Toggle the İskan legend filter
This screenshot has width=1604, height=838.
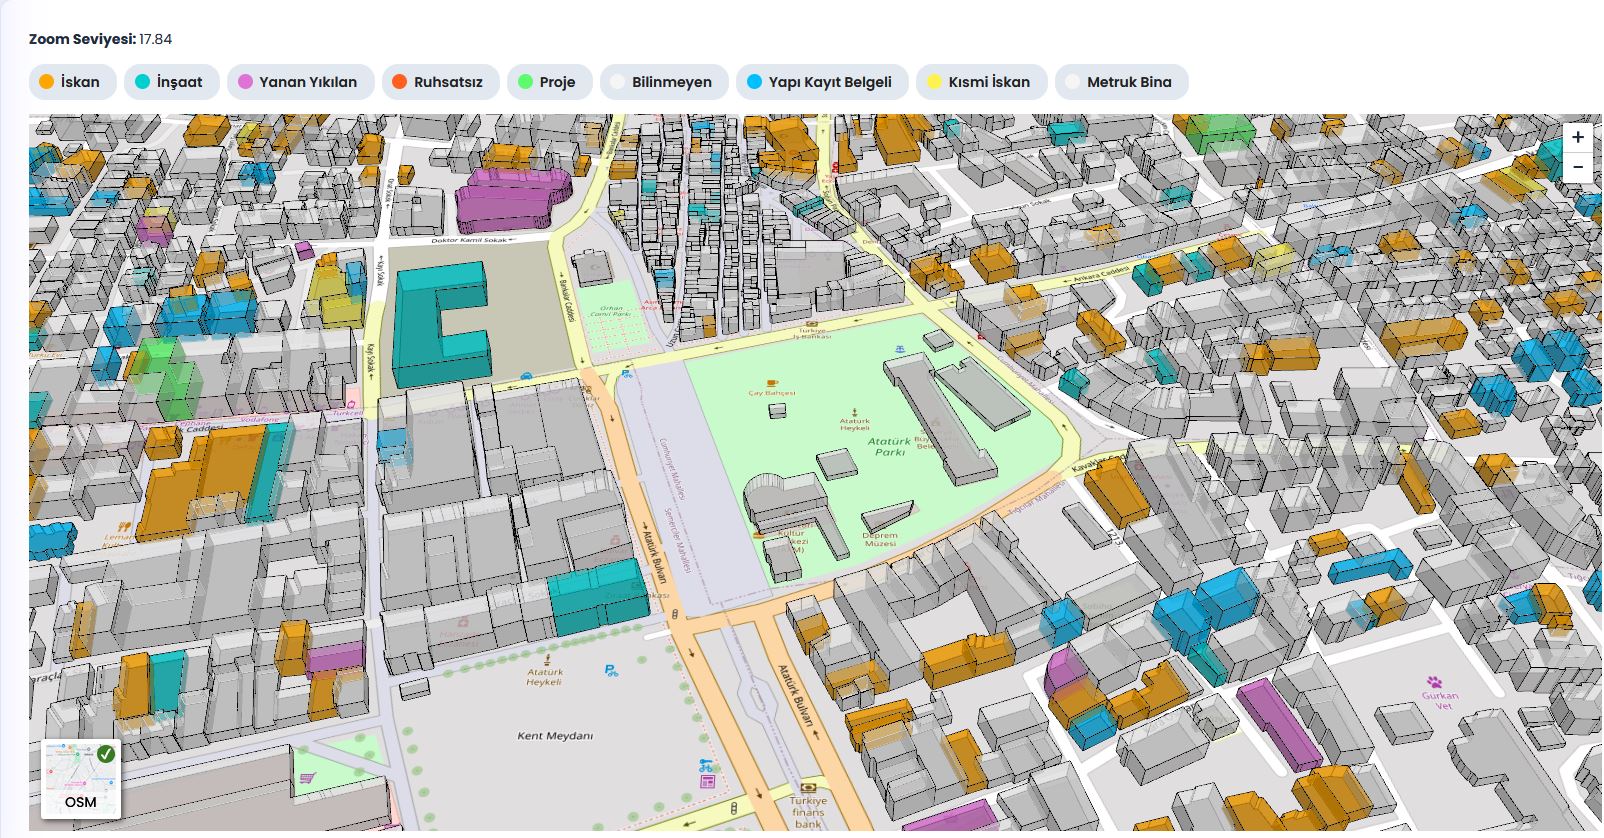[x=72, y=82]
